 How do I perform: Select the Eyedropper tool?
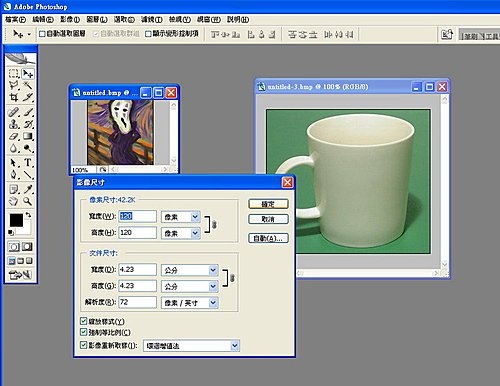click(28, 189)
